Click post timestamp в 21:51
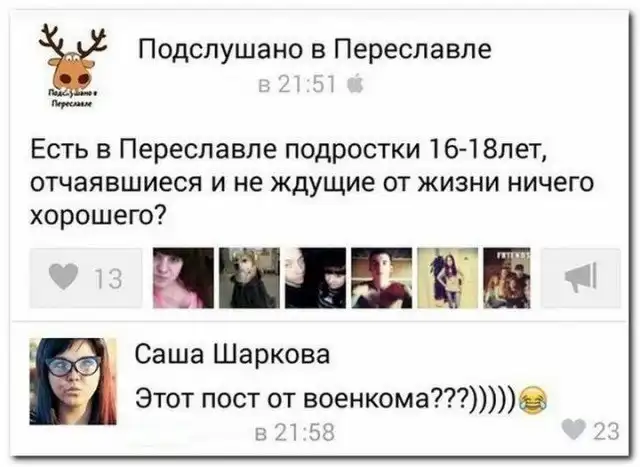 [x=298, y=85]
